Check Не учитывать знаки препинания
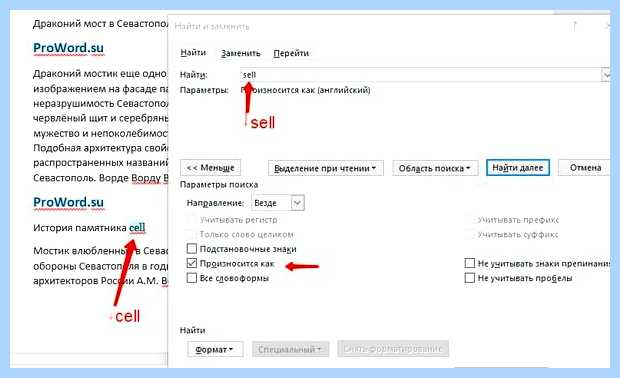 (470, 263)
